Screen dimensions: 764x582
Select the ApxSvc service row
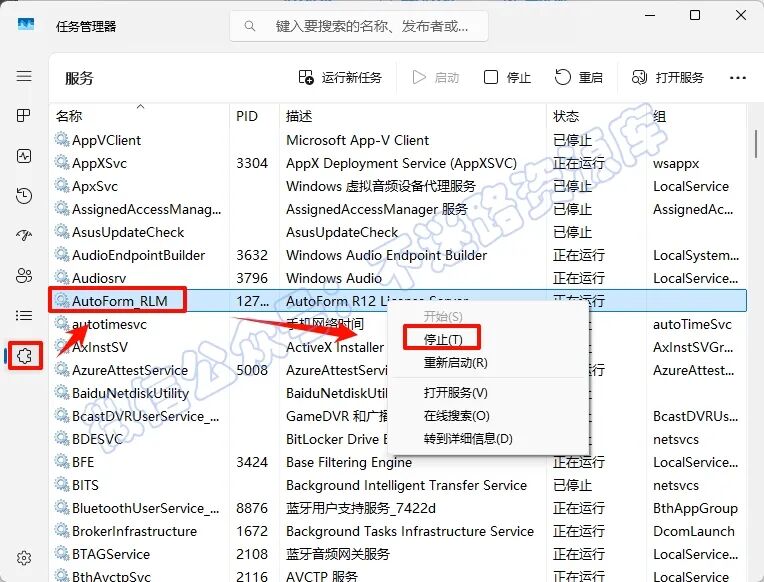pos(398,186)
